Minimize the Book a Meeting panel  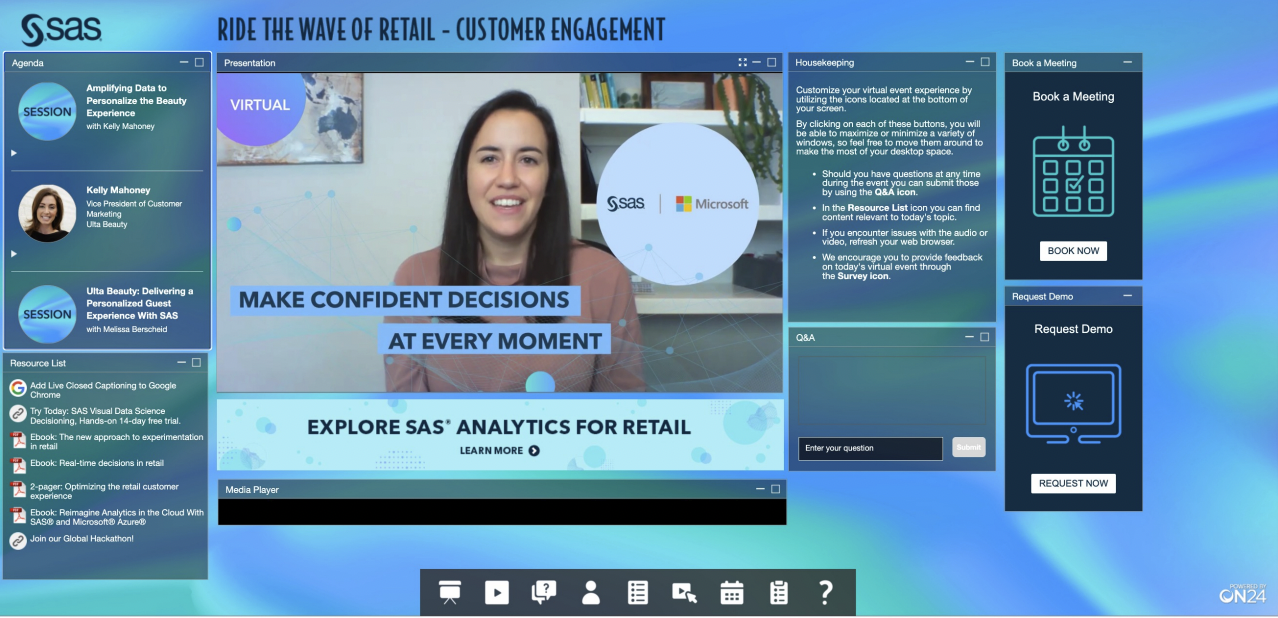pyautogui.click(x=1128, y=62)
